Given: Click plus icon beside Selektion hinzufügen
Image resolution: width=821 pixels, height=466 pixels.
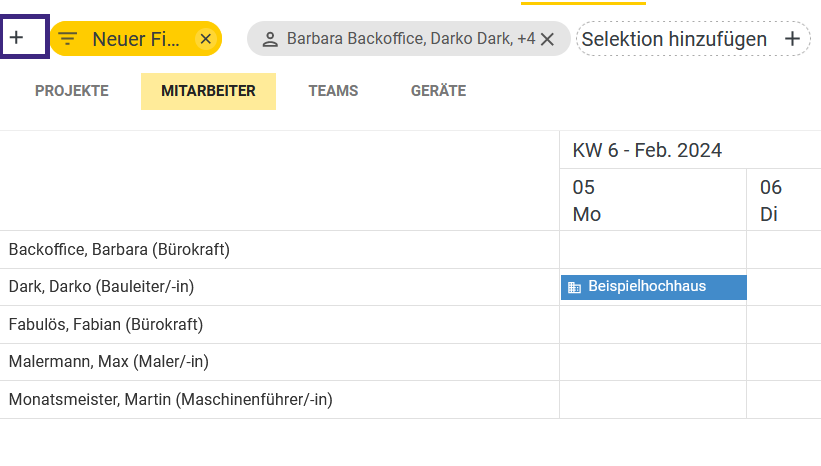Looking at the screenshot, I should coord(792,39).
